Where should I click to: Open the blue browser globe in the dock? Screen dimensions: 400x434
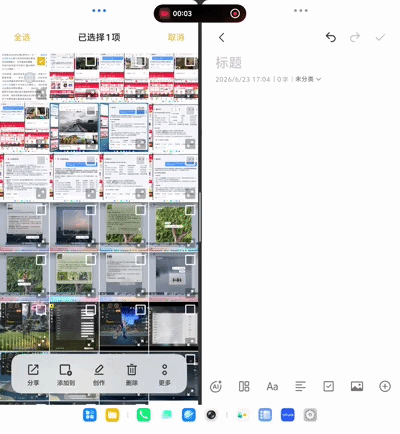click(x=189, y=415)
